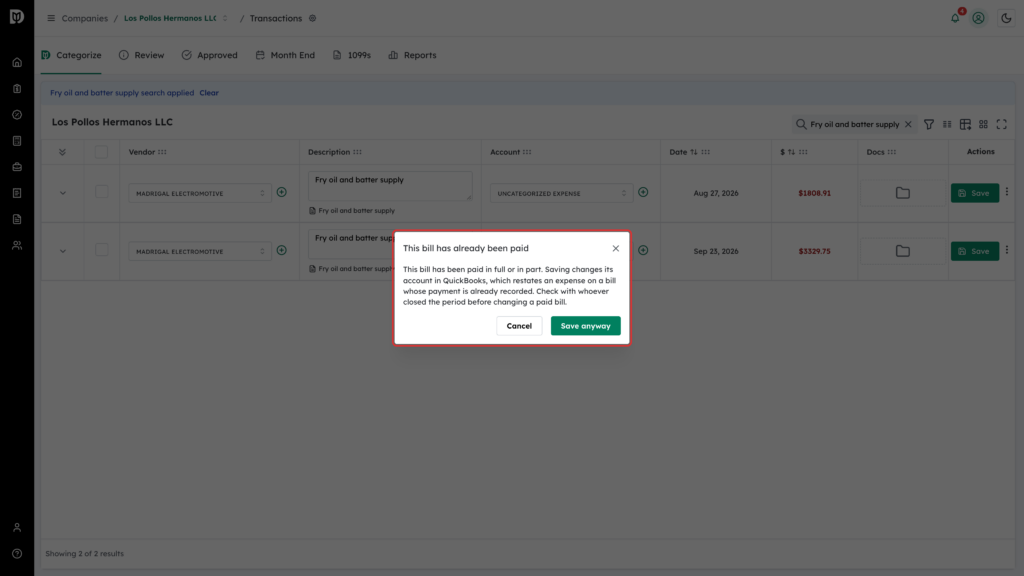Image resolution: width=1024 pixels, height=576 pixels.
Task: Enter fullscreen table view icon
Action: [1001, 124]
